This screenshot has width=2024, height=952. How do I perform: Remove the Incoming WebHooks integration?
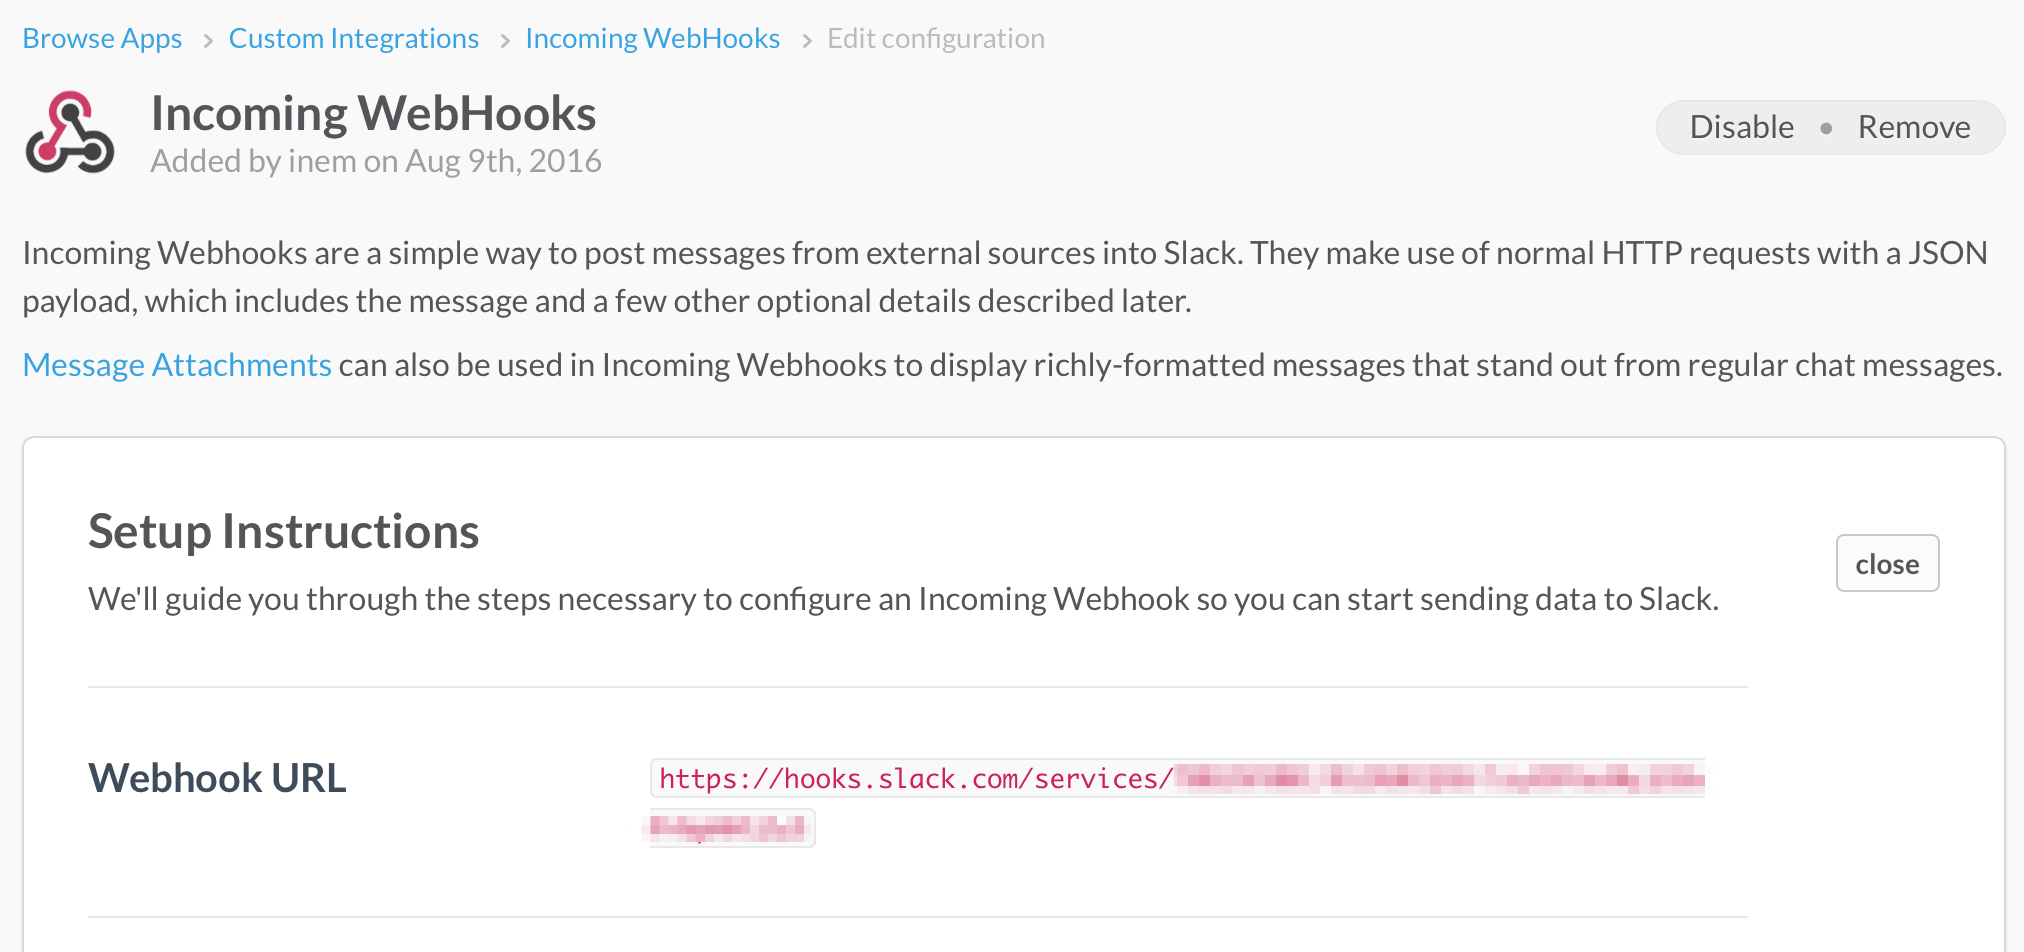pyautogui.click(x=1914, y=127)
